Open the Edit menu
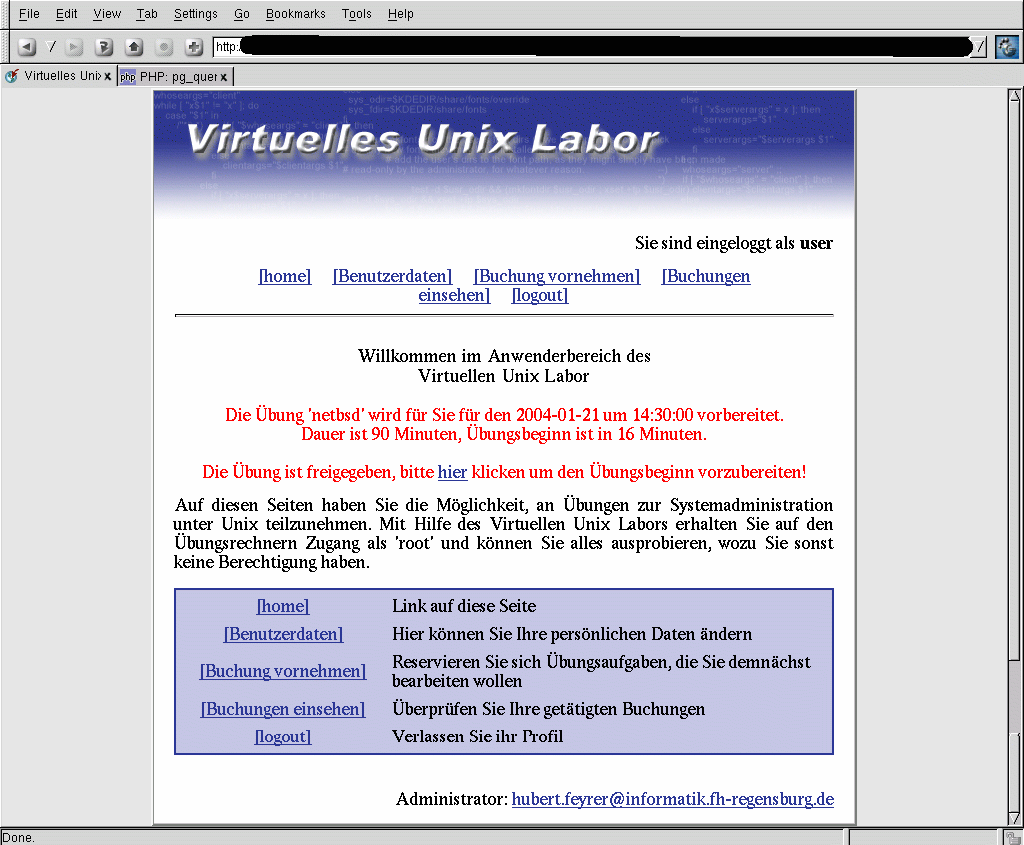Screen dimensions: 1024x845 66,14
